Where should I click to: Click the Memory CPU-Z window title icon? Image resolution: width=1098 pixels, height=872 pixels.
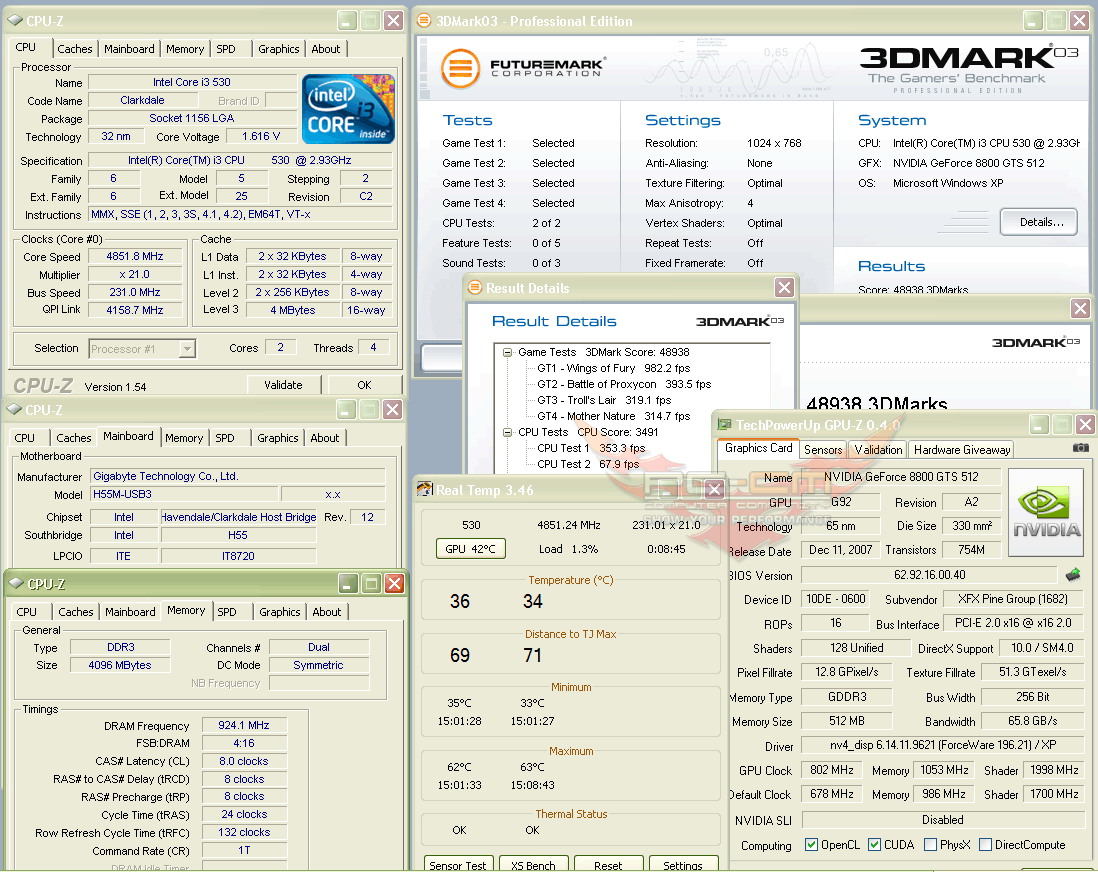(x=15, y=583)
